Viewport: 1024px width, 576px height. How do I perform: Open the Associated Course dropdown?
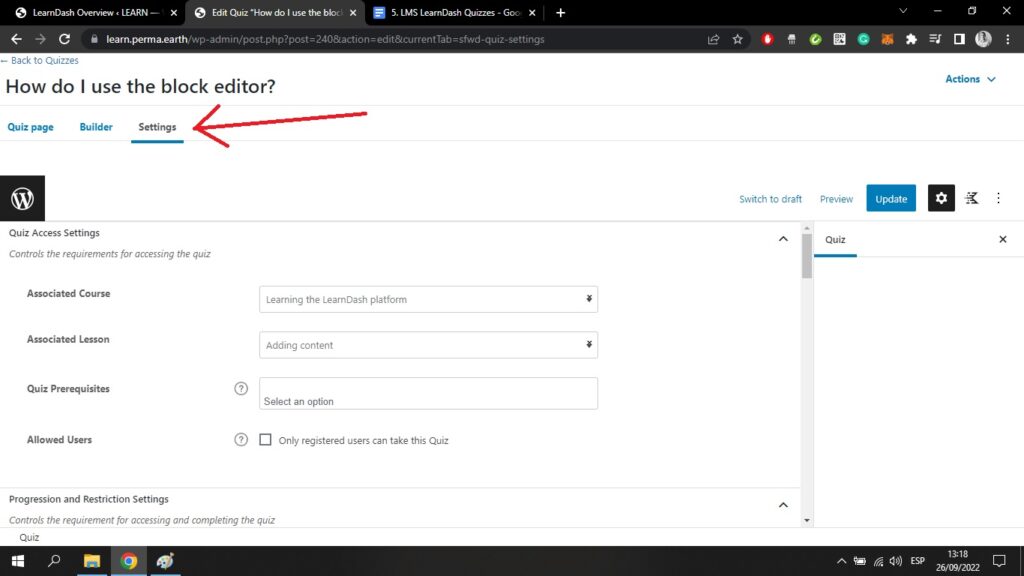click(428, 299)
